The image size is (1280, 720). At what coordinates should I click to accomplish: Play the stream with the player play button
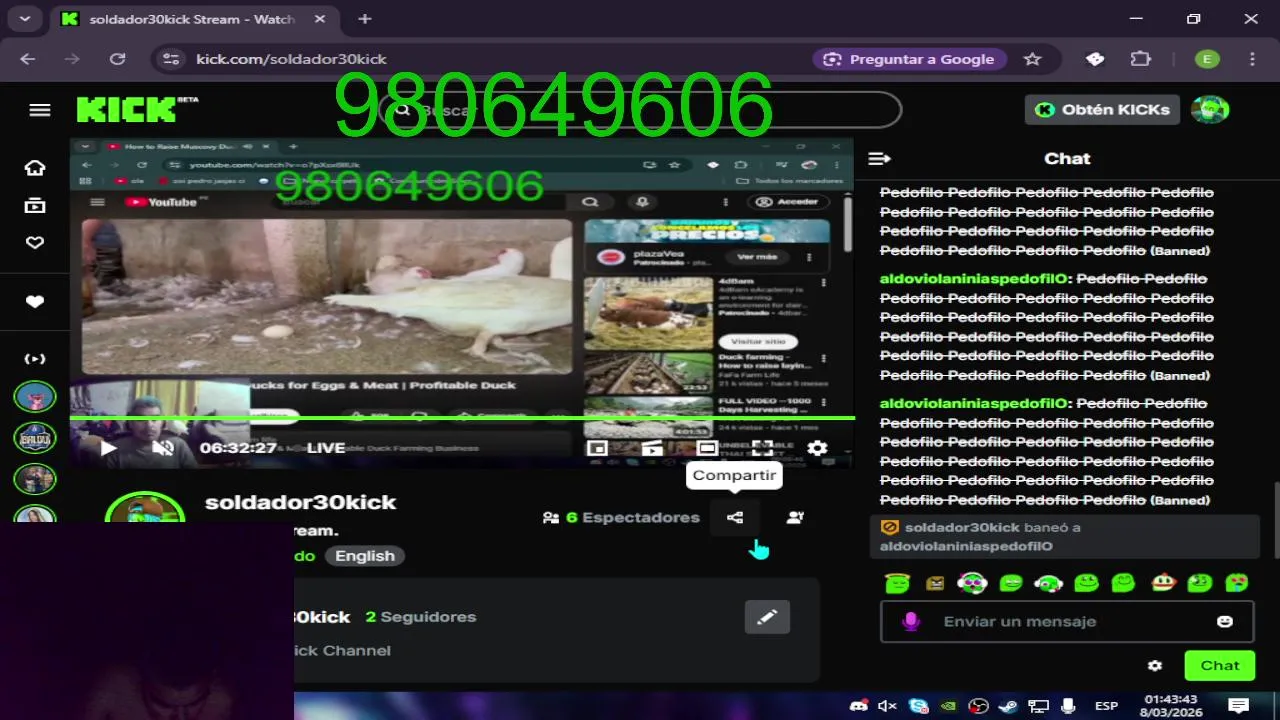coord(109,448)
